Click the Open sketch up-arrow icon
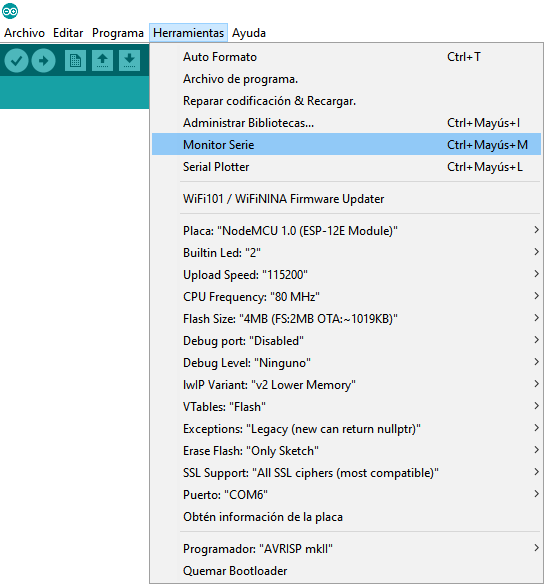Screen dimensions: 544x584 click(102, 60)
